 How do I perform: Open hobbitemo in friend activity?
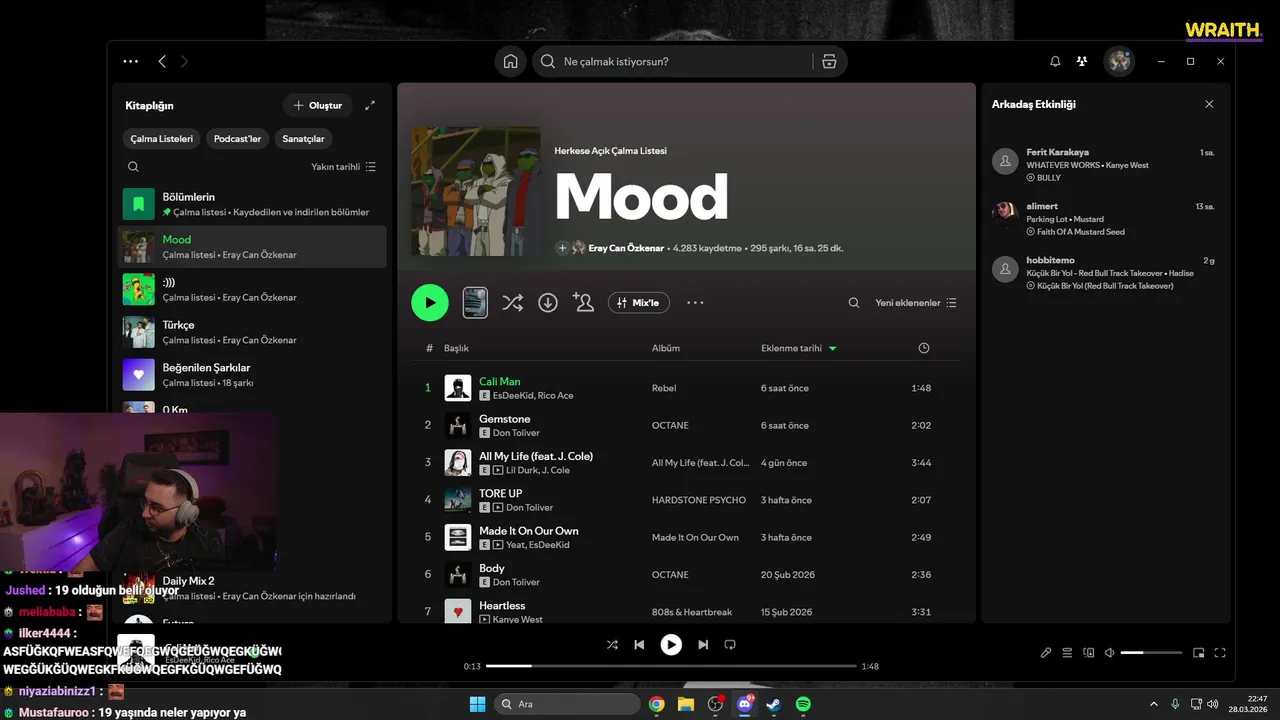[x=1105, y=273]
